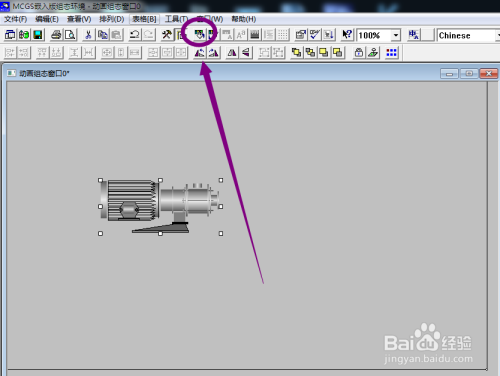The height and width of the screenshot is (376, 500).
Task: Open the 文件(F) menu
Action: pos(15,19)
